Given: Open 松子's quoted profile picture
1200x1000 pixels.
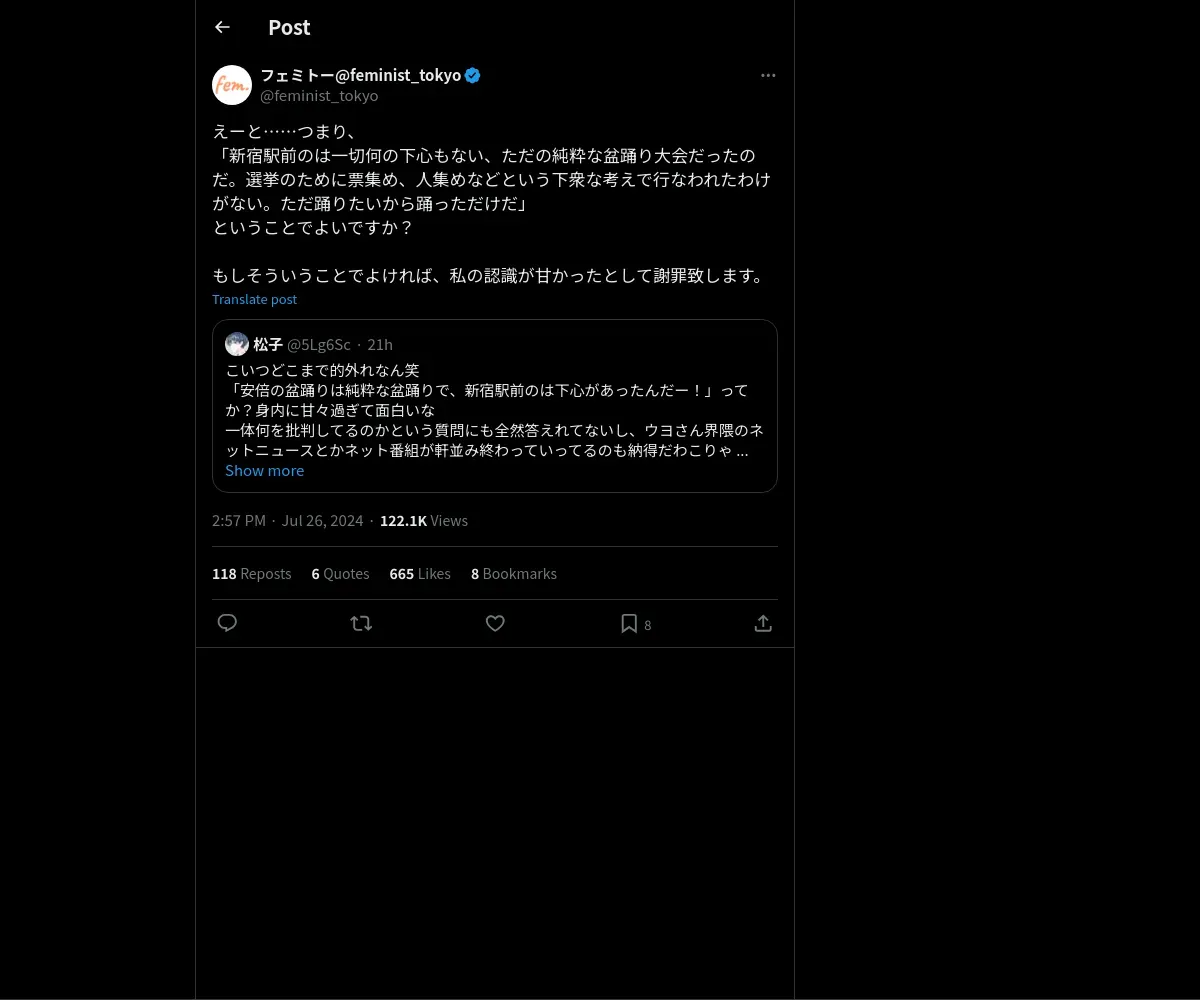Looking at the screenshot, I should point(237,344).
